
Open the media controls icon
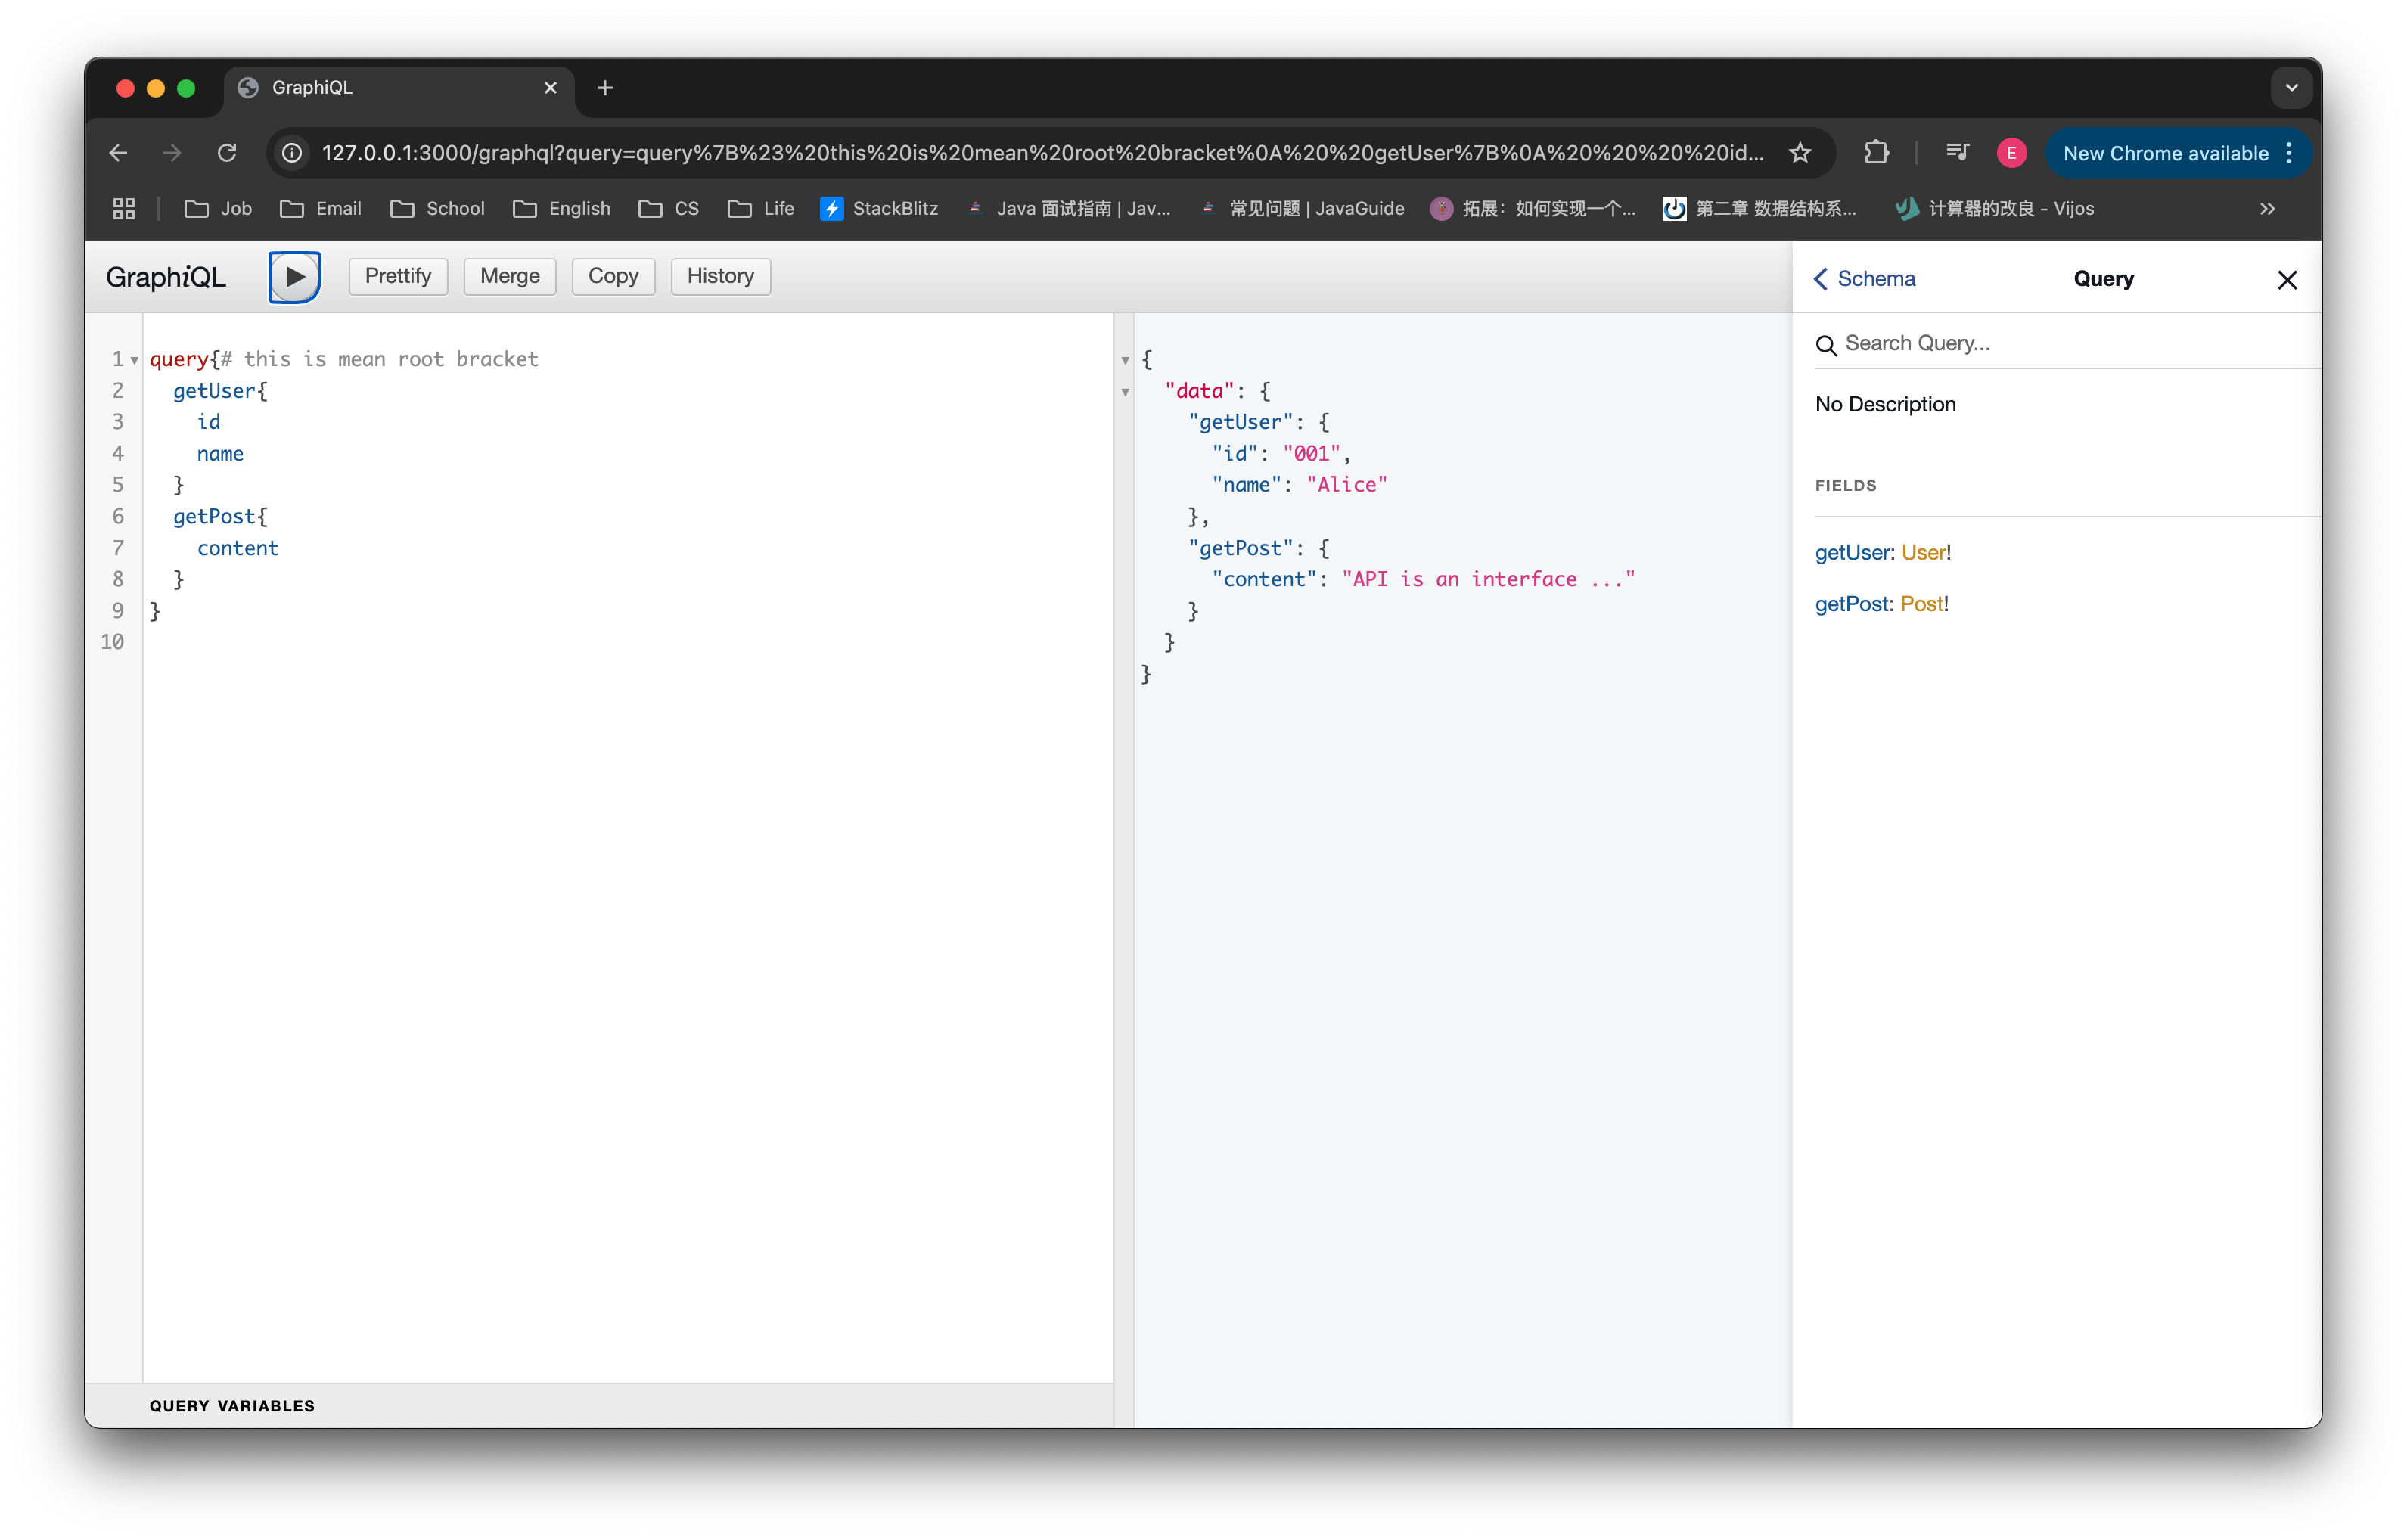pyautogui.click(x=1957, y=153)
